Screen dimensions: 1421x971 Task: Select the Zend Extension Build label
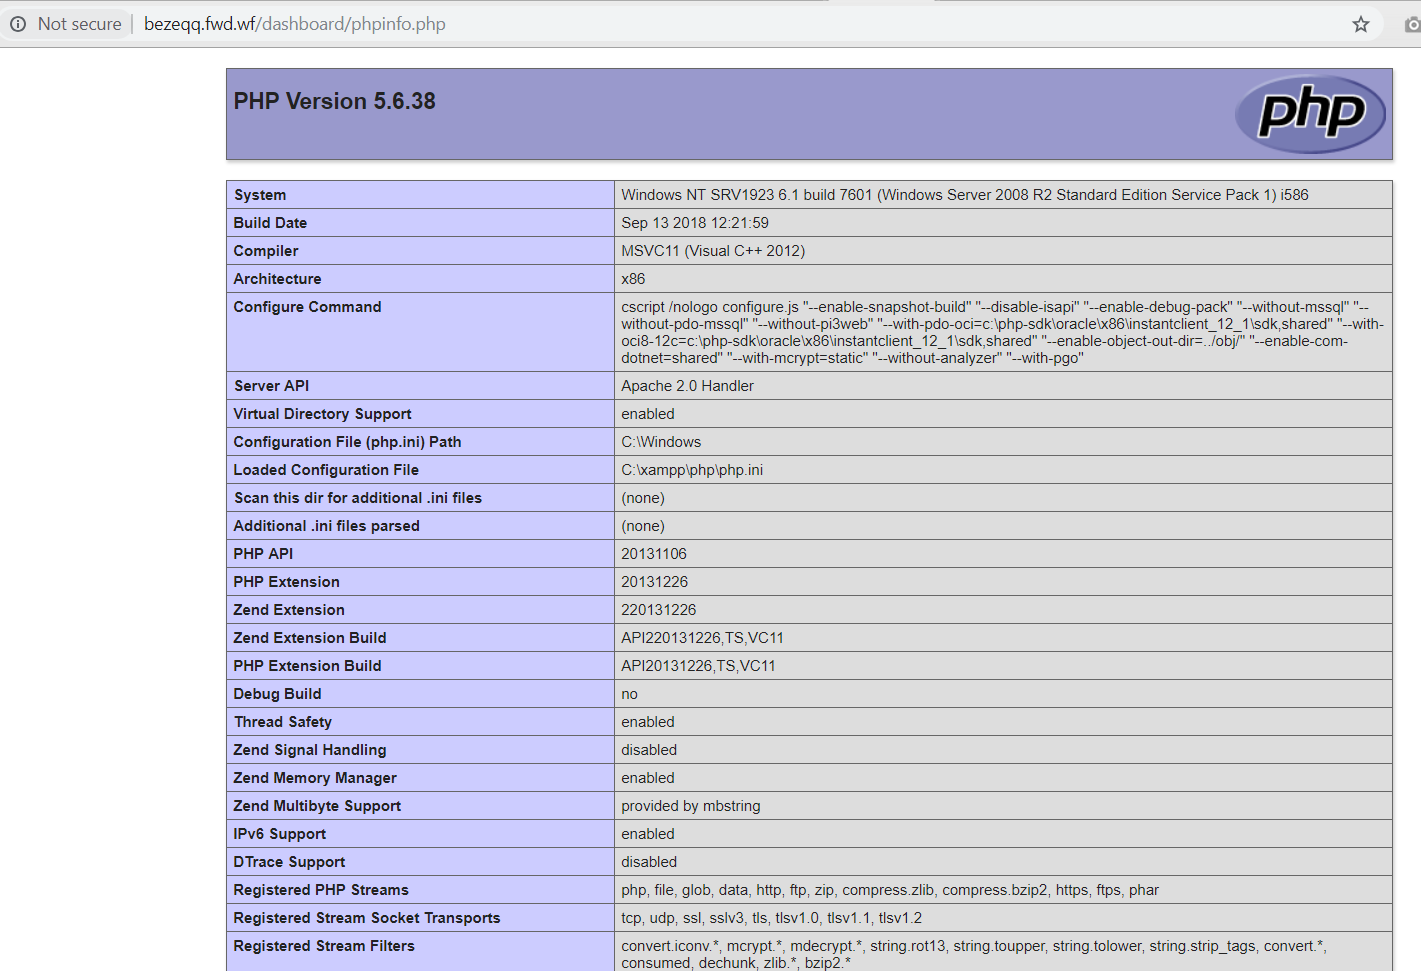pos(310,638)
